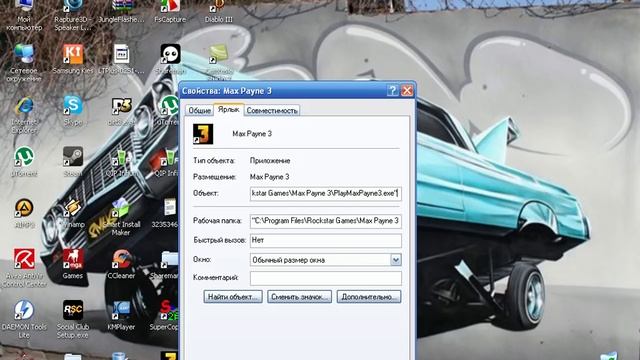The height and width of the screenshot is (360, 640).
Task: Open the Steam desktop shortcut
Action: [73, 162]
